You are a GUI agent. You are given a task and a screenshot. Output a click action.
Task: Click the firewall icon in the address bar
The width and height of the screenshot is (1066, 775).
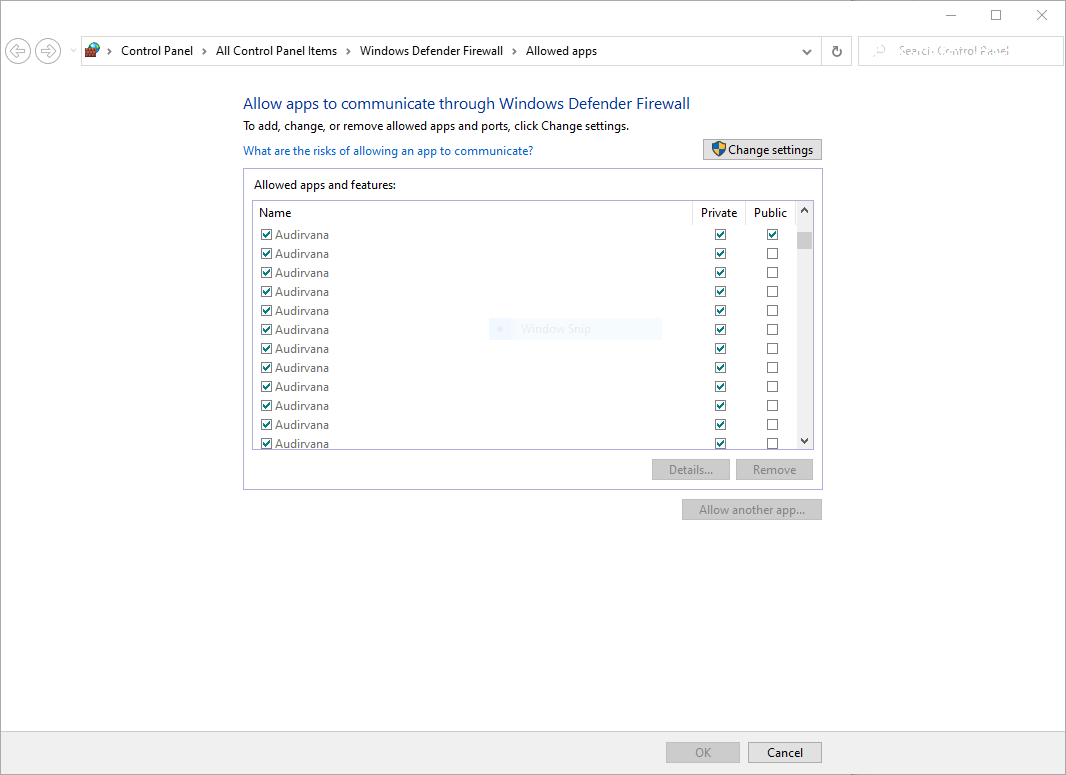pyautogui.click(x=92, y=50)
